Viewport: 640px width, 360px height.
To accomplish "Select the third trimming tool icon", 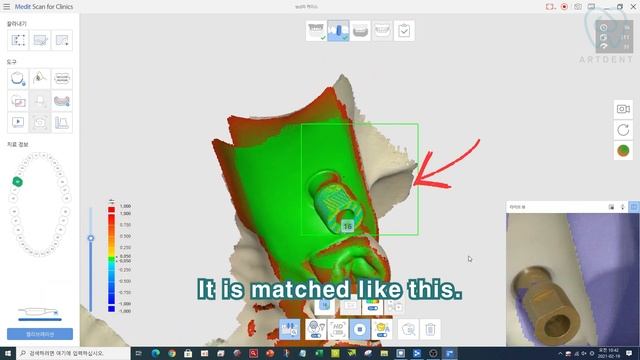I will (62, 40).
